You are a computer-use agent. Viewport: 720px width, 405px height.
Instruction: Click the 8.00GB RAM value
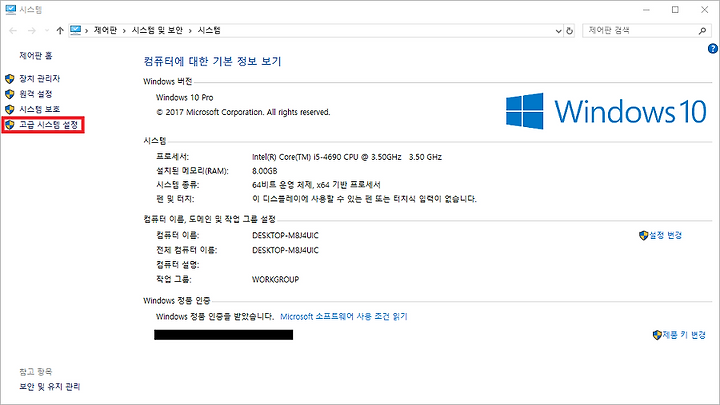pyautogui.click(x=264, y=171)
